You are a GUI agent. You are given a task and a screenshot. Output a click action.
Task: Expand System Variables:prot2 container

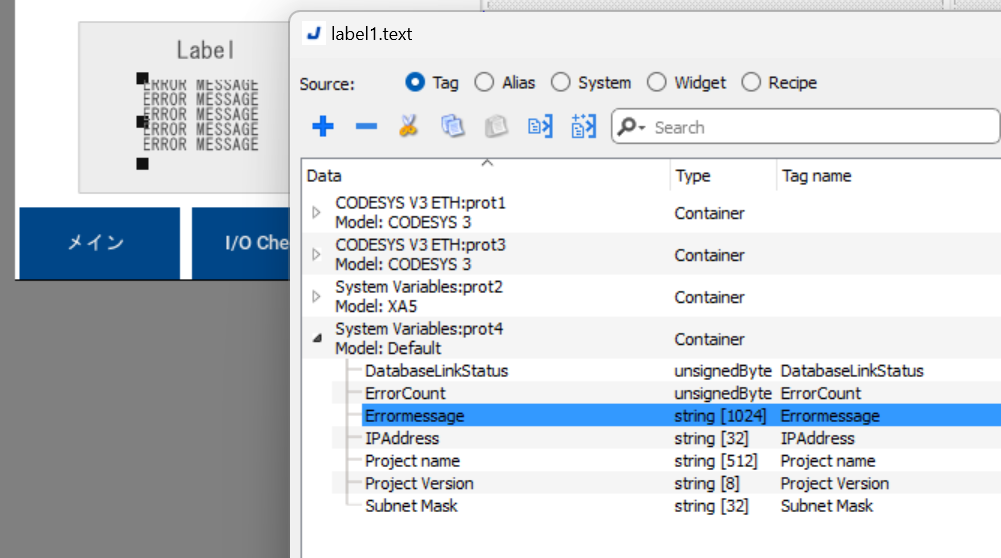coord(316,296)
